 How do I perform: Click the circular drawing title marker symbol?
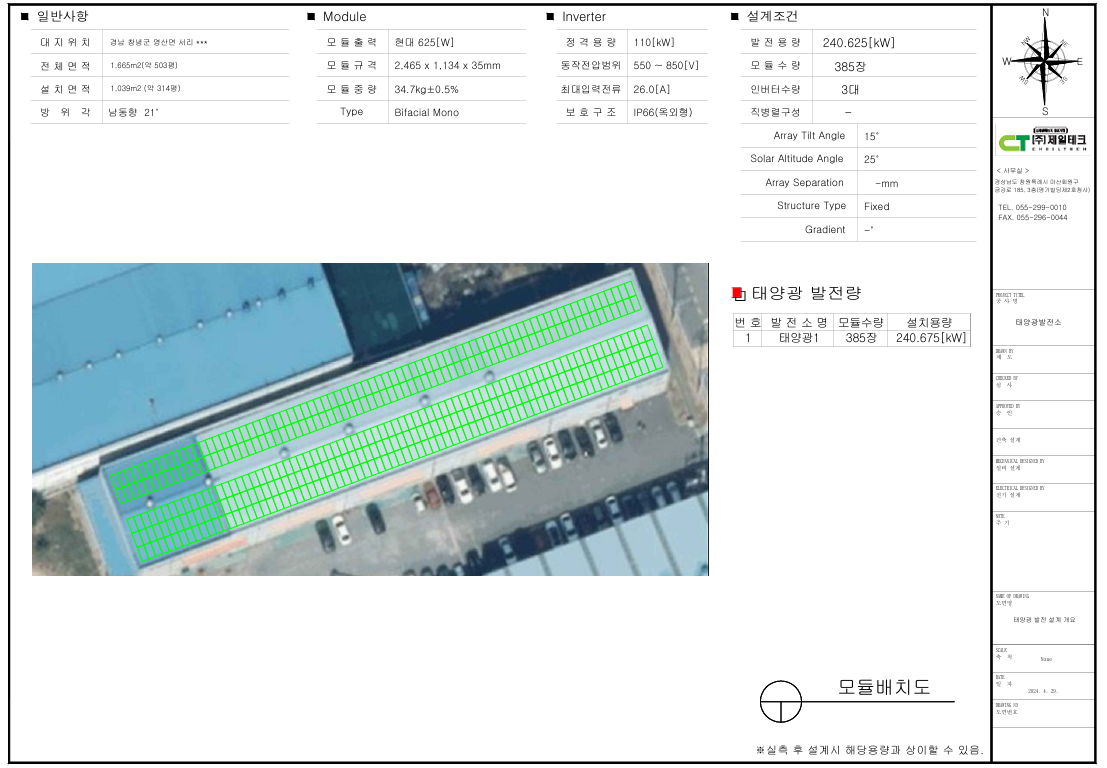click(x=781, y=701)
